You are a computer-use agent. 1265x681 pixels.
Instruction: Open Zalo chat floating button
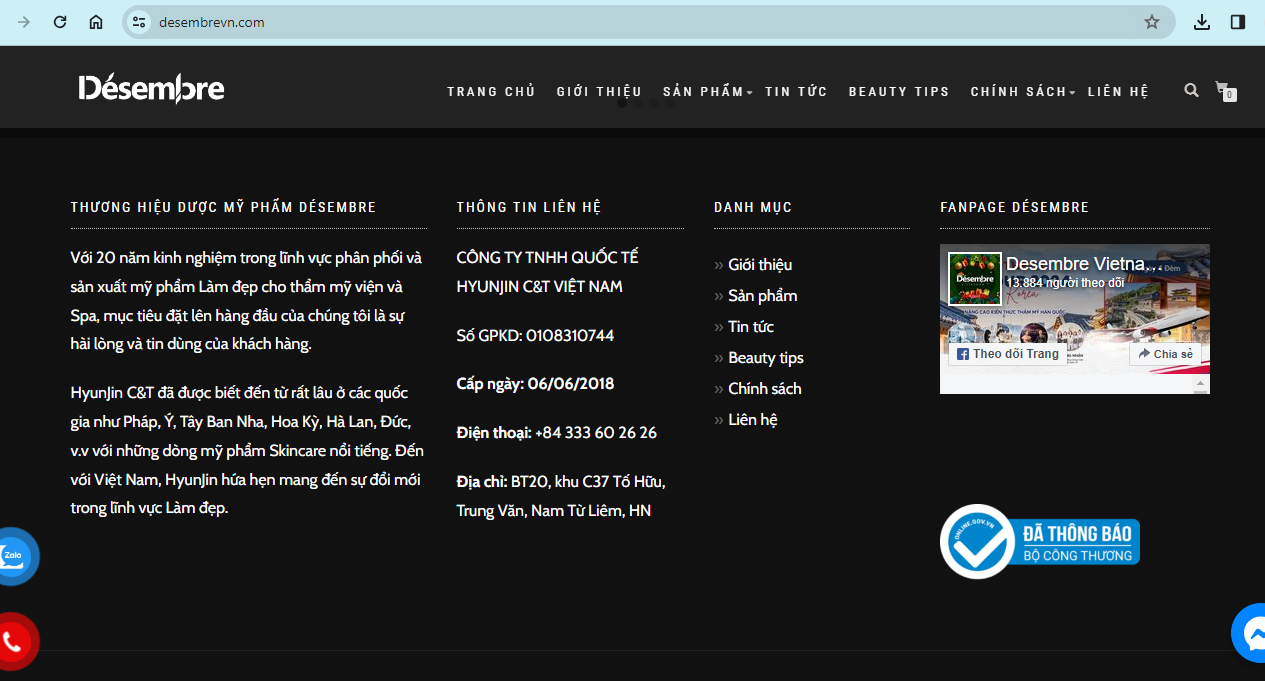tap(14, 556)
